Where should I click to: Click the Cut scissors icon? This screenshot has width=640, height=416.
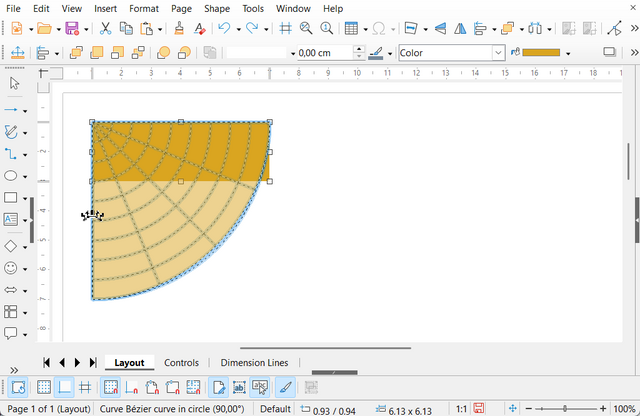[105, 29]
